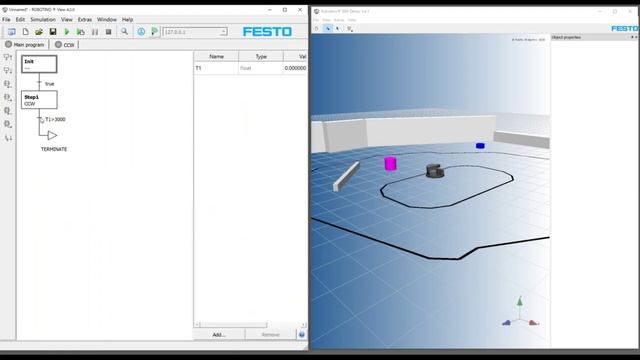The image size is (640, 360).
Task: Select the triangle terminate symbol
Action: pyautogui.click(x=52, y=135)
